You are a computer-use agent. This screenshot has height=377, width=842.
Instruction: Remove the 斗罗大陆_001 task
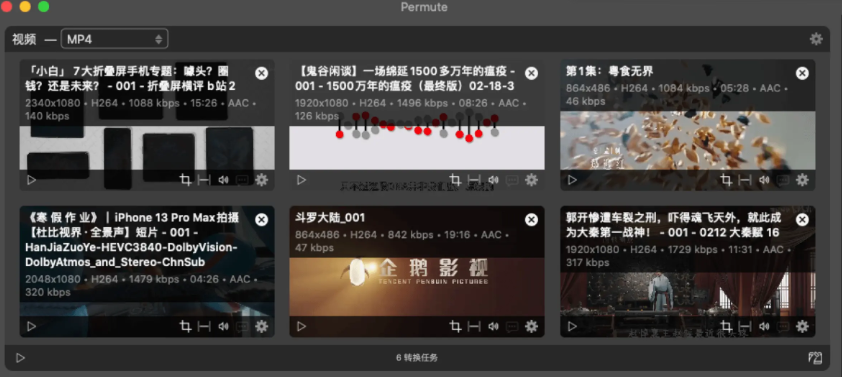click(531, 220)
